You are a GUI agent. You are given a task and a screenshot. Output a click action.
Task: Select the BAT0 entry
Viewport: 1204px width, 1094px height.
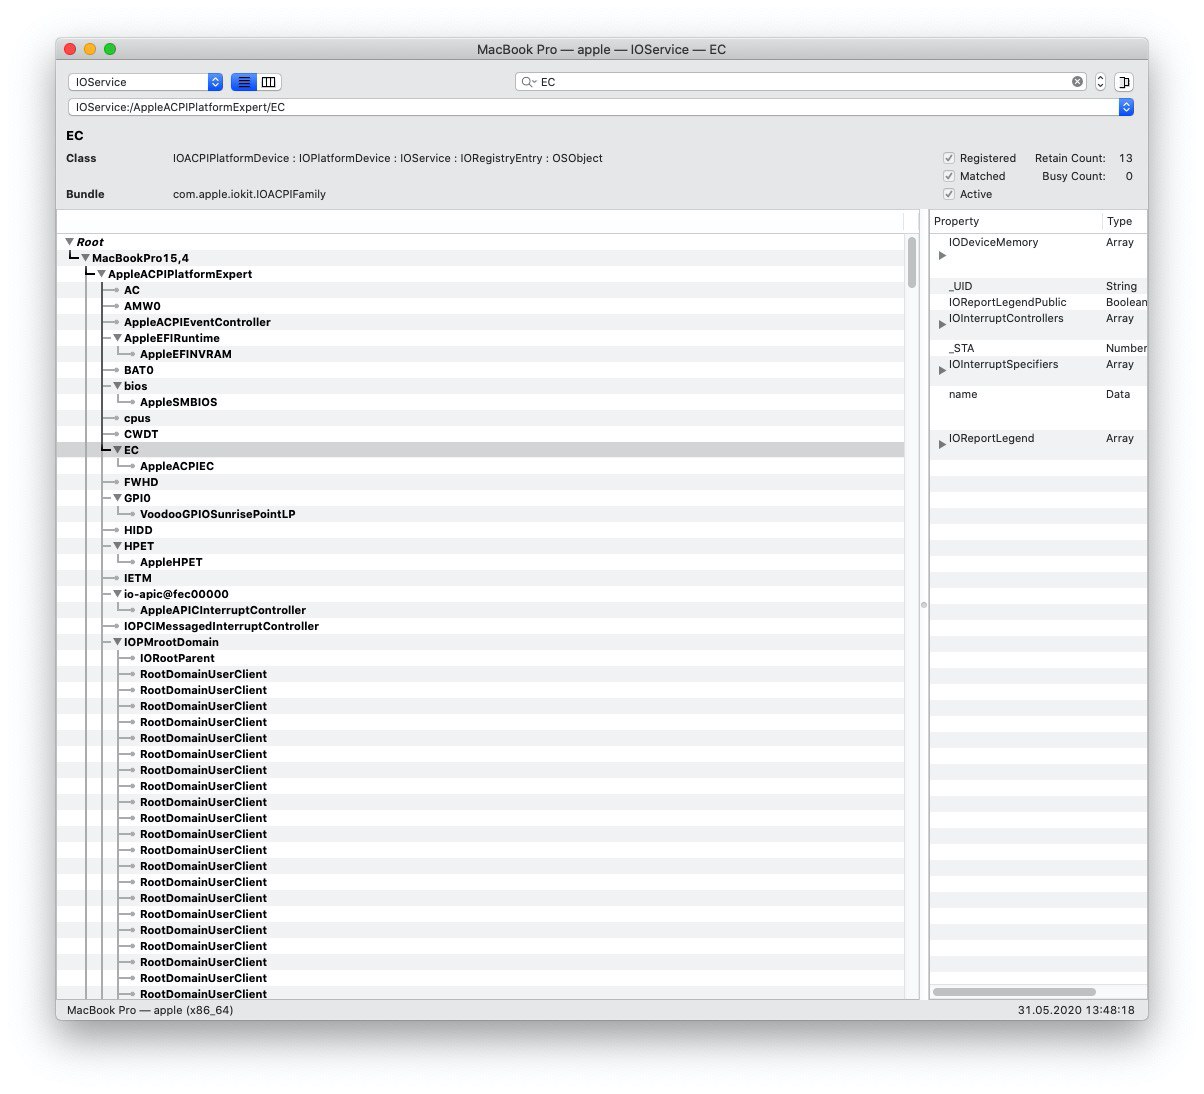coord(139,370)
